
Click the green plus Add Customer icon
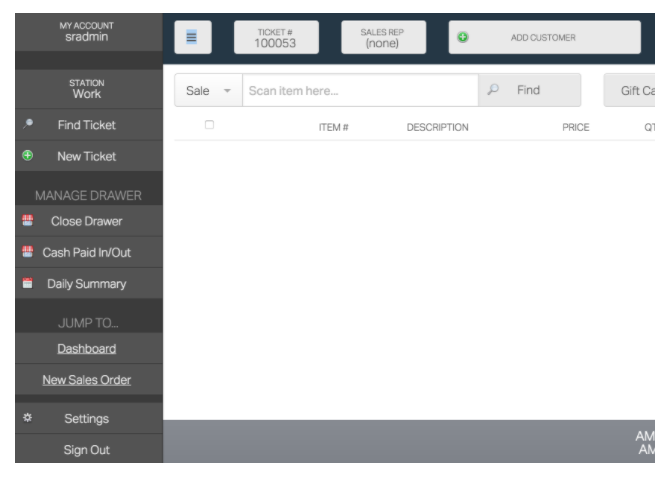(463, 37)
